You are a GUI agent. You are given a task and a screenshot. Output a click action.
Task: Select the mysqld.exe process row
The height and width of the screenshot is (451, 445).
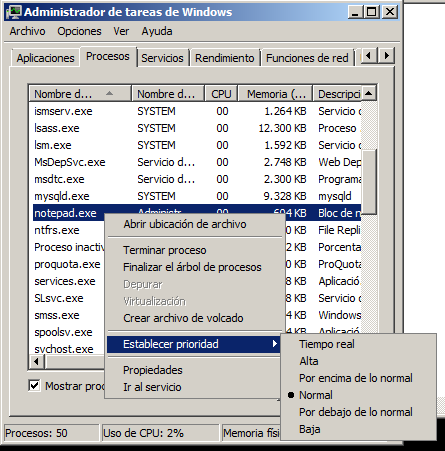pos(197,196)
